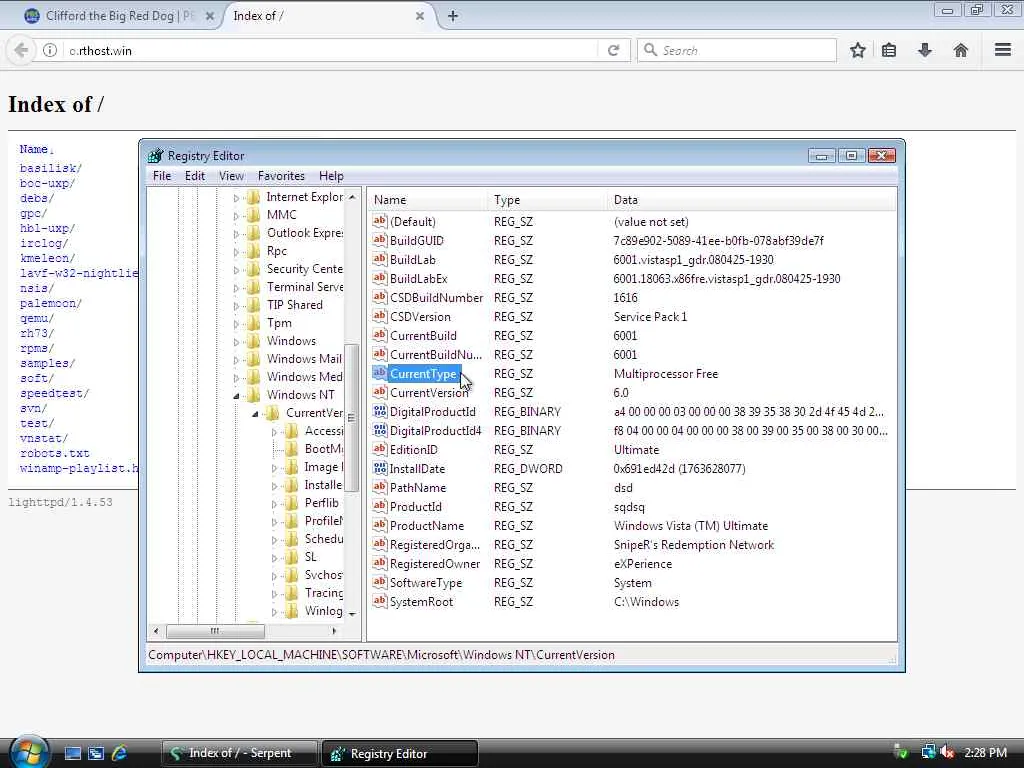
Task: Expand the Windows registry key
Action: pyautogui.click(x=236, y=342)
